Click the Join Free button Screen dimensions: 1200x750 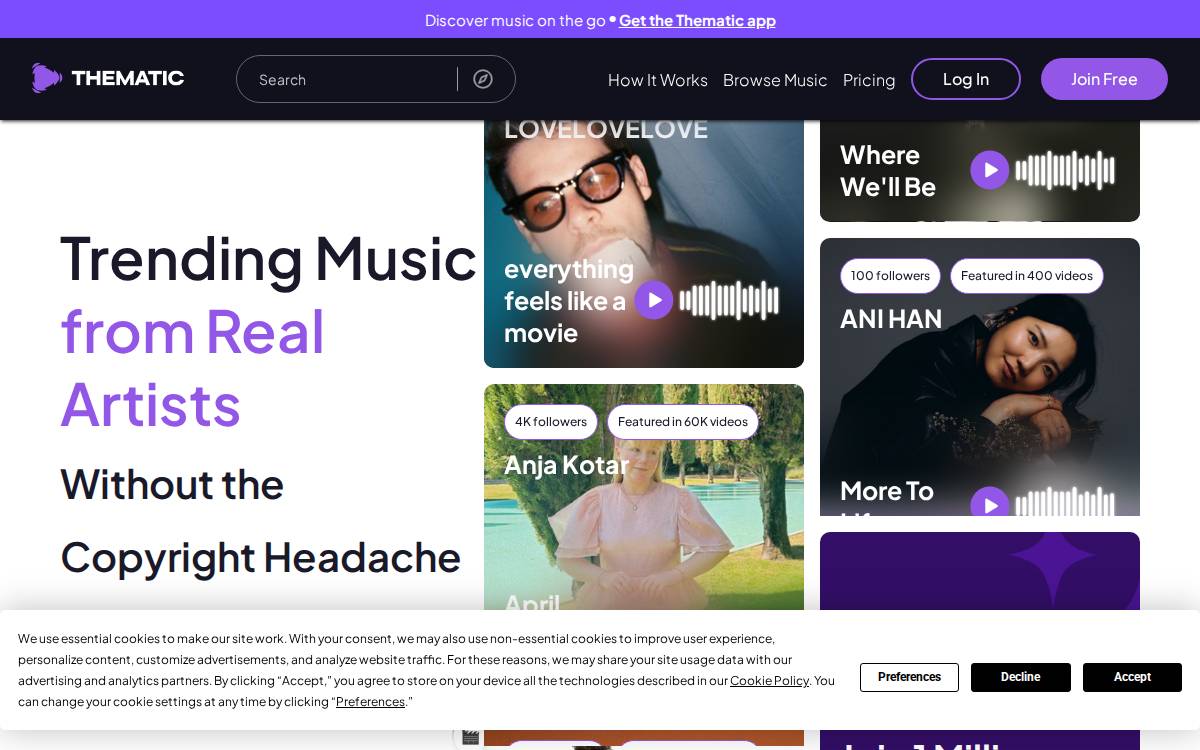[x=1104, y=79]
